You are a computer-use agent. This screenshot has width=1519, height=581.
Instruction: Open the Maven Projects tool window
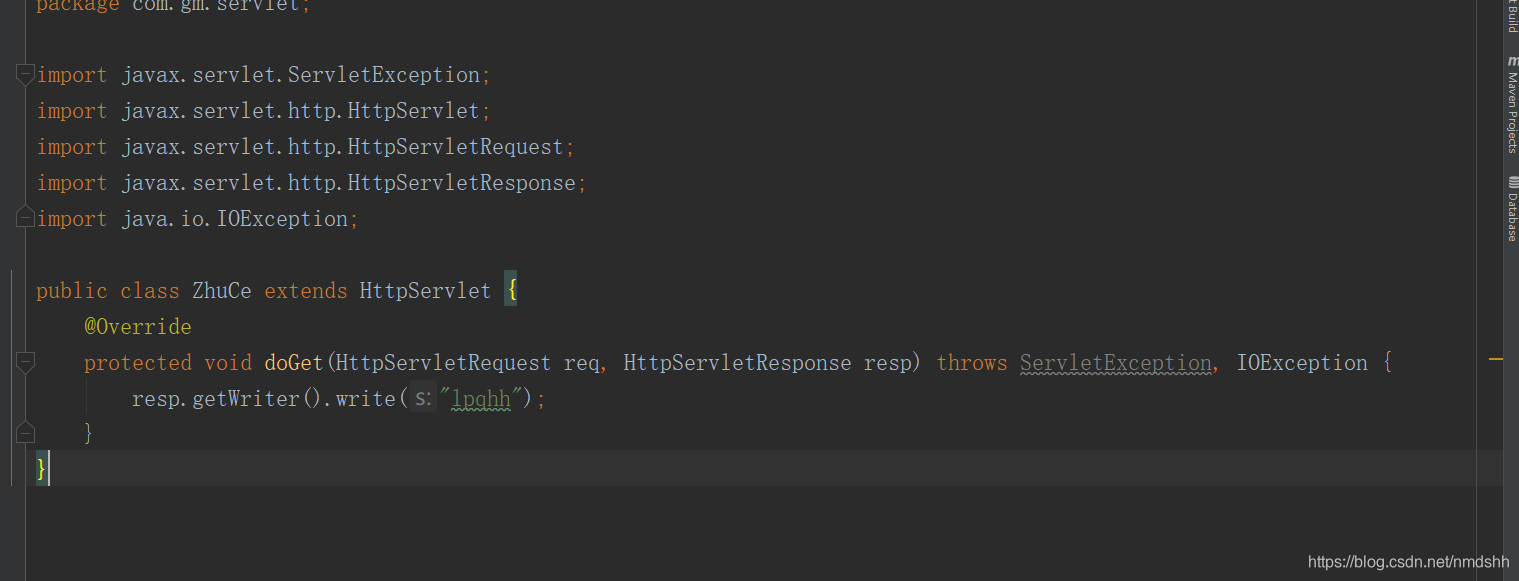coord(1512,104)
